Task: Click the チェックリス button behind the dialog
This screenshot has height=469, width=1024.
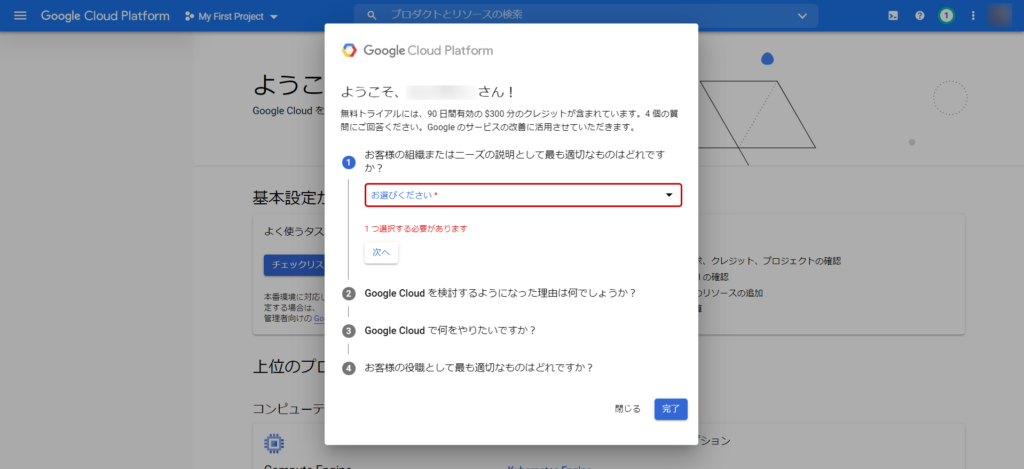Action: click(x=295, y=265)
